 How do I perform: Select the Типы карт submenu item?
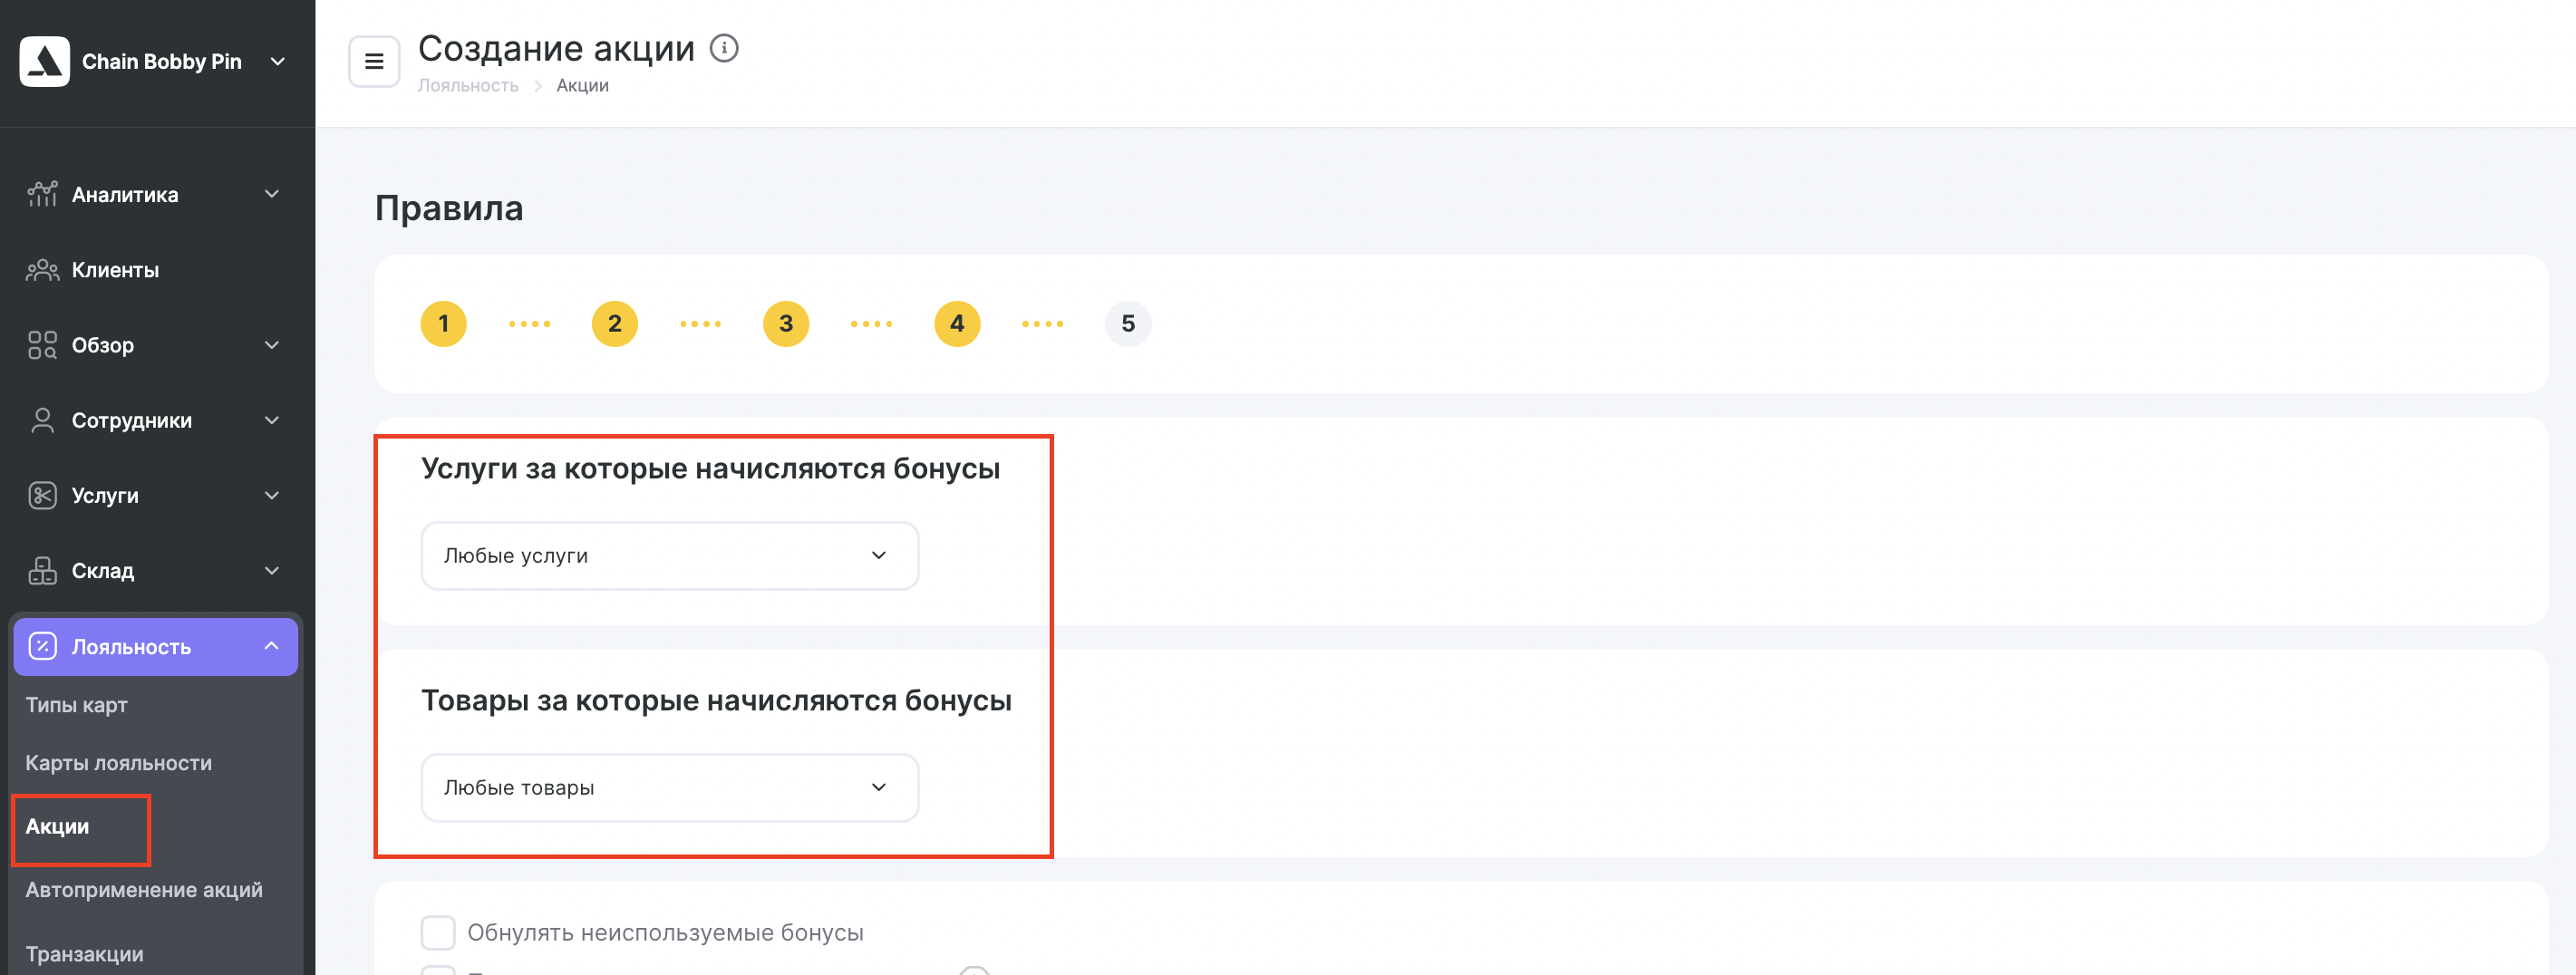(77, 705)
